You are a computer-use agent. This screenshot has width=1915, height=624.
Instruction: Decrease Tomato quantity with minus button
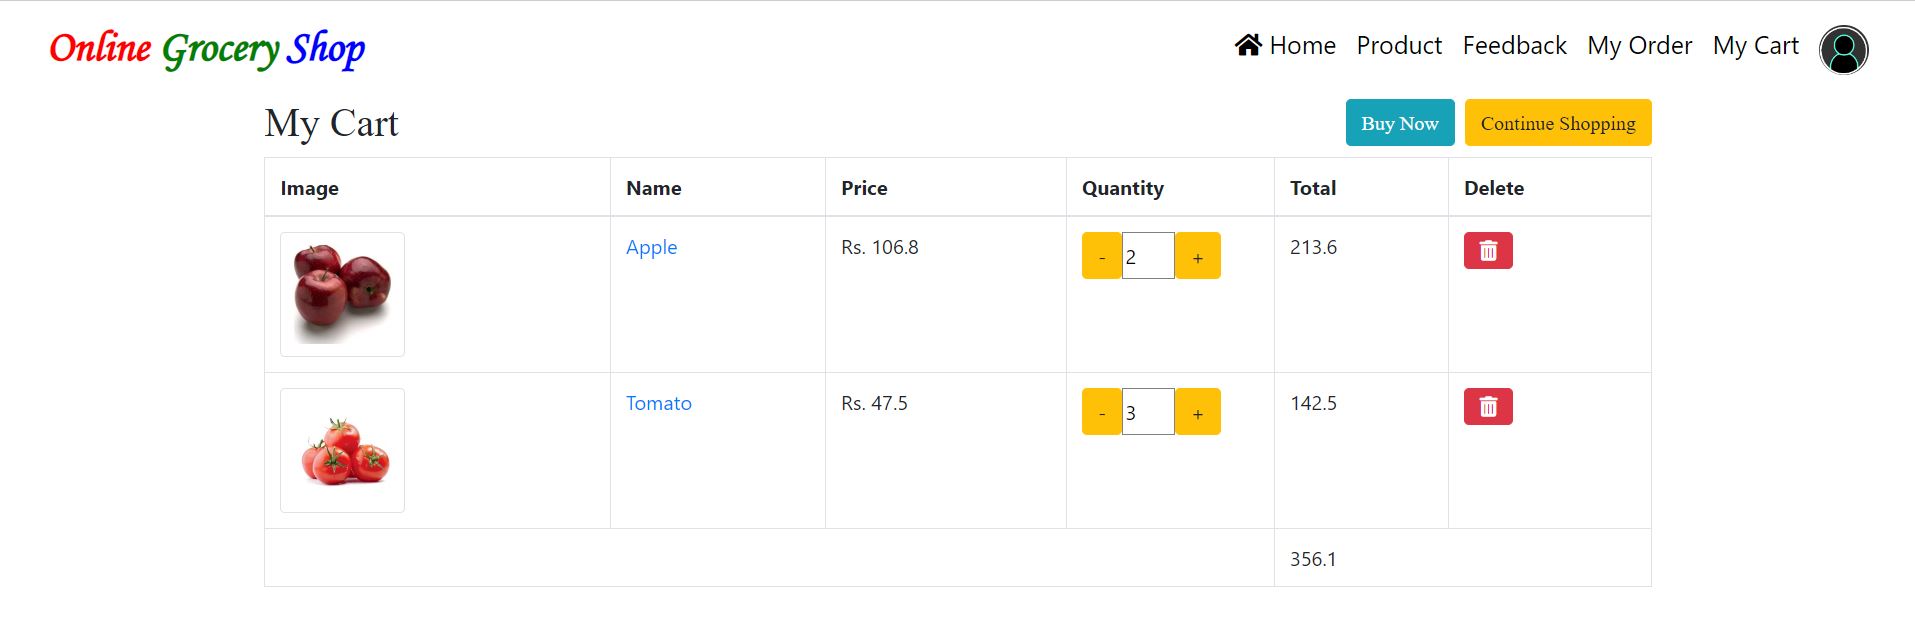tap(1102, 412)
